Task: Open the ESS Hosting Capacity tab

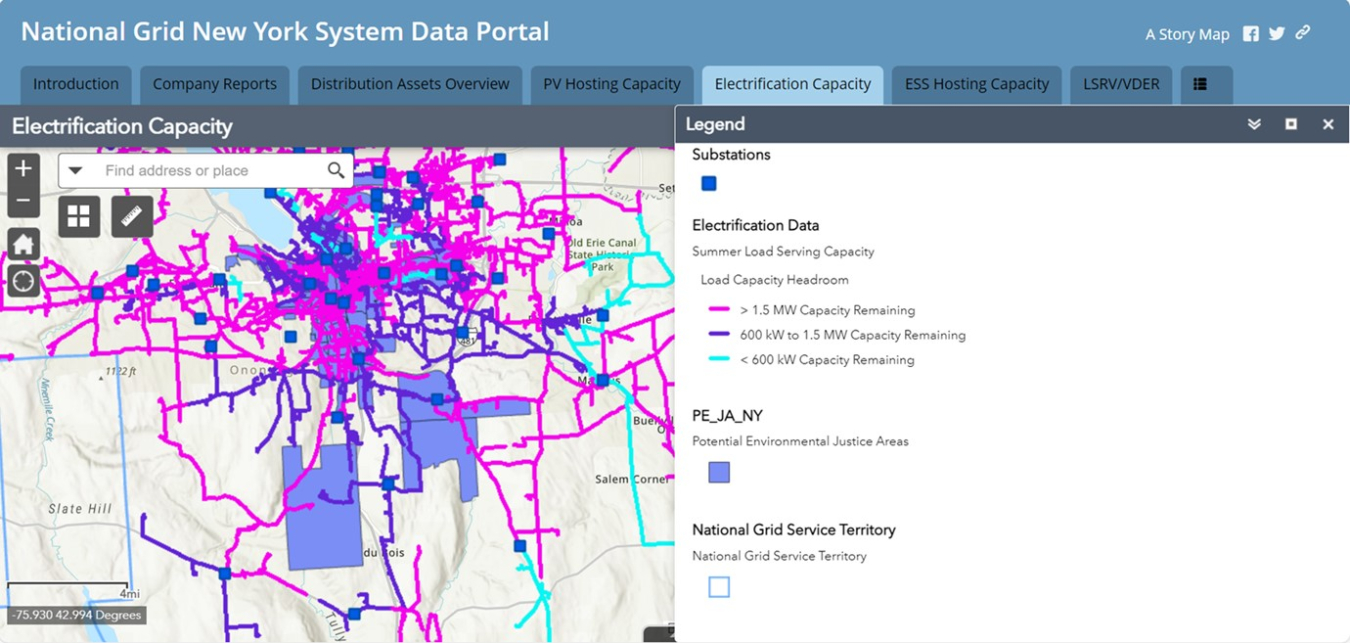Action: [977, 85]
